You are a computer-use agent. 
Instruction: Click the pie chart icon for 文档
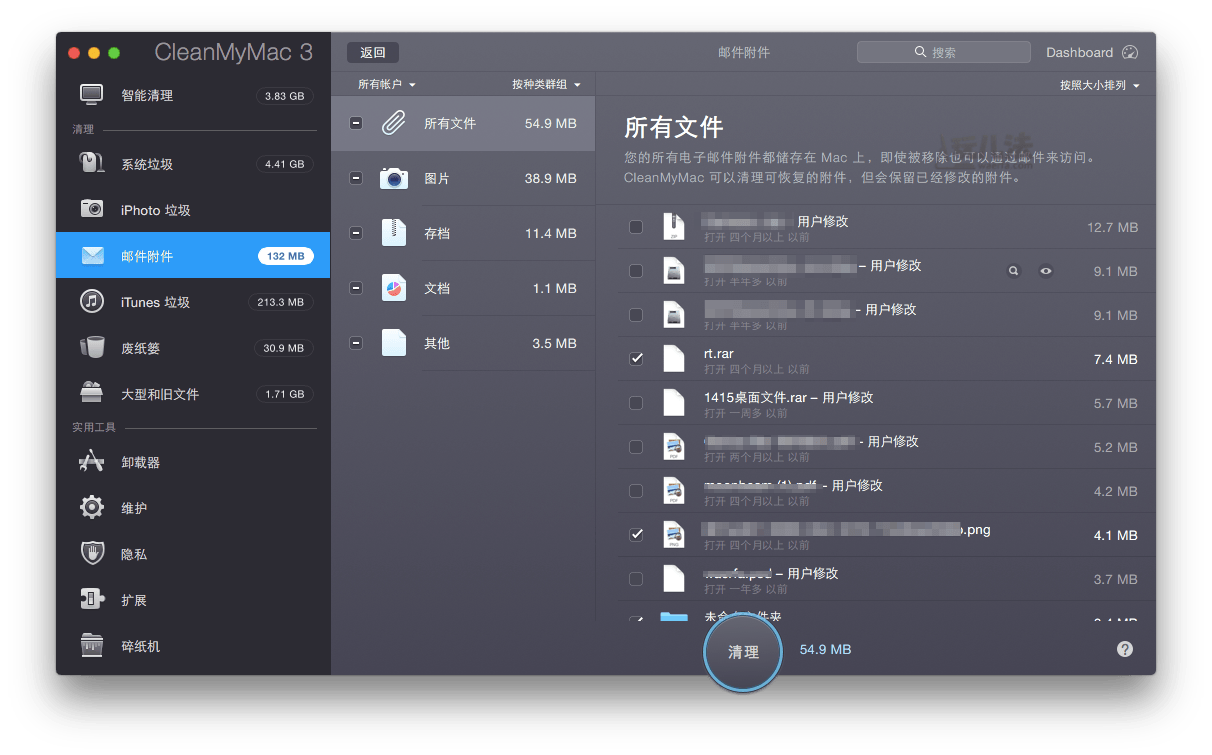coord(394,288)
